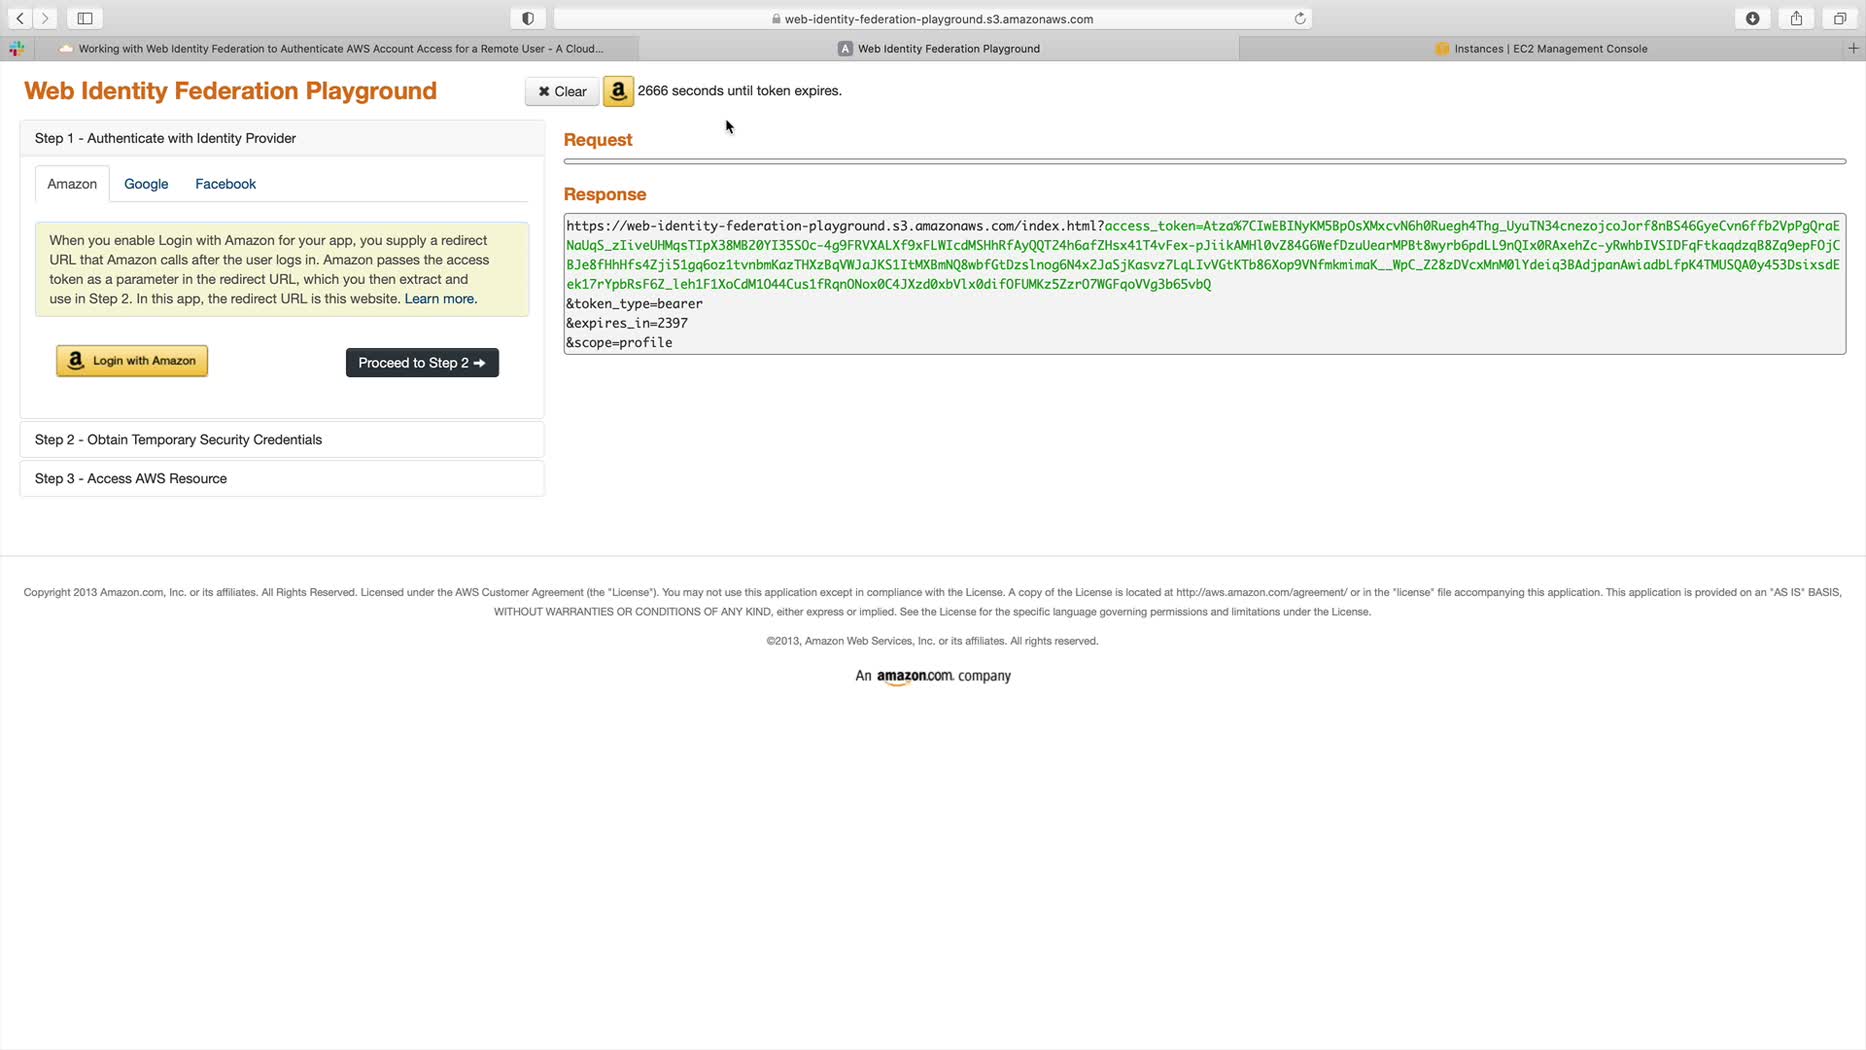
Task: Open the Safari share menu
Action: click(1797, 18)
